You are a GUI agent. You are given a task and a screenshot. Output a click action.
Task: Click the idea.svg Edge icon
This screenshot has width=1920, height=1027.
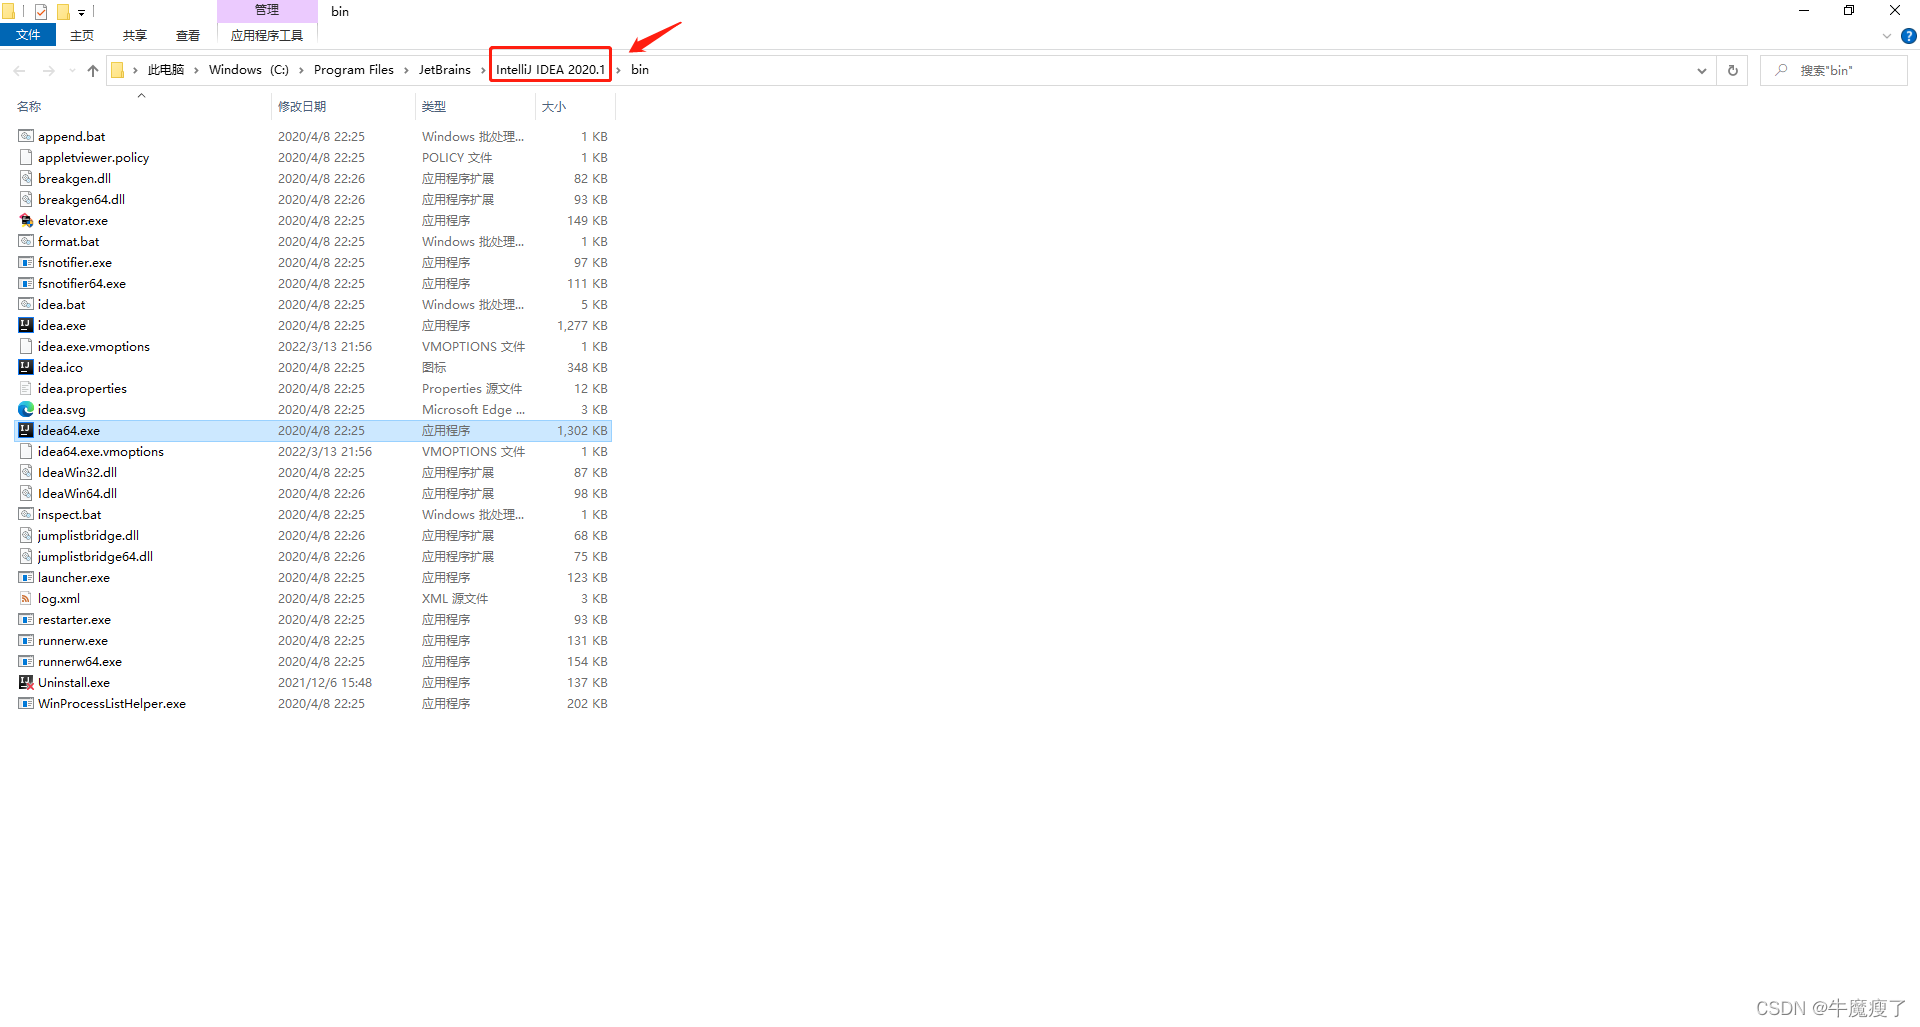pos(26,409)
